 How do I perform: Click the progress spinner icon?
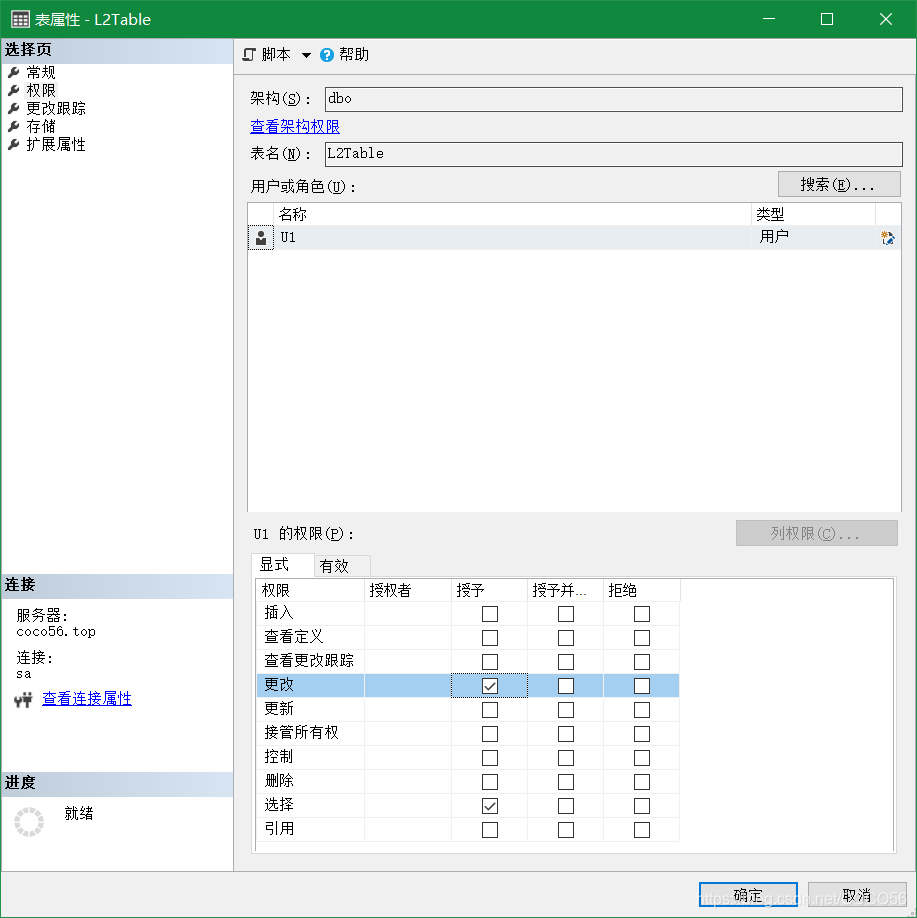point(29,822)
